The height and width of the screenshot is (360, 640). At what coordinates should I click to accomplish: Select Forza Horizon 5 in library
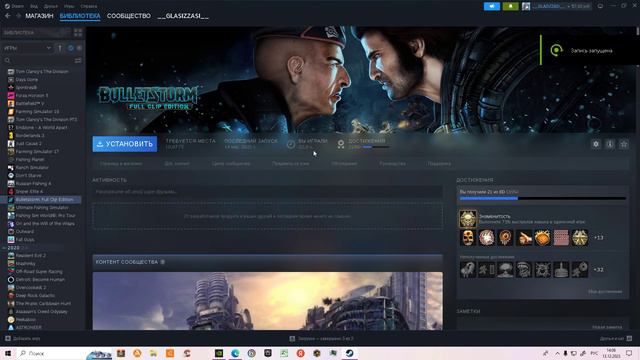32,96
